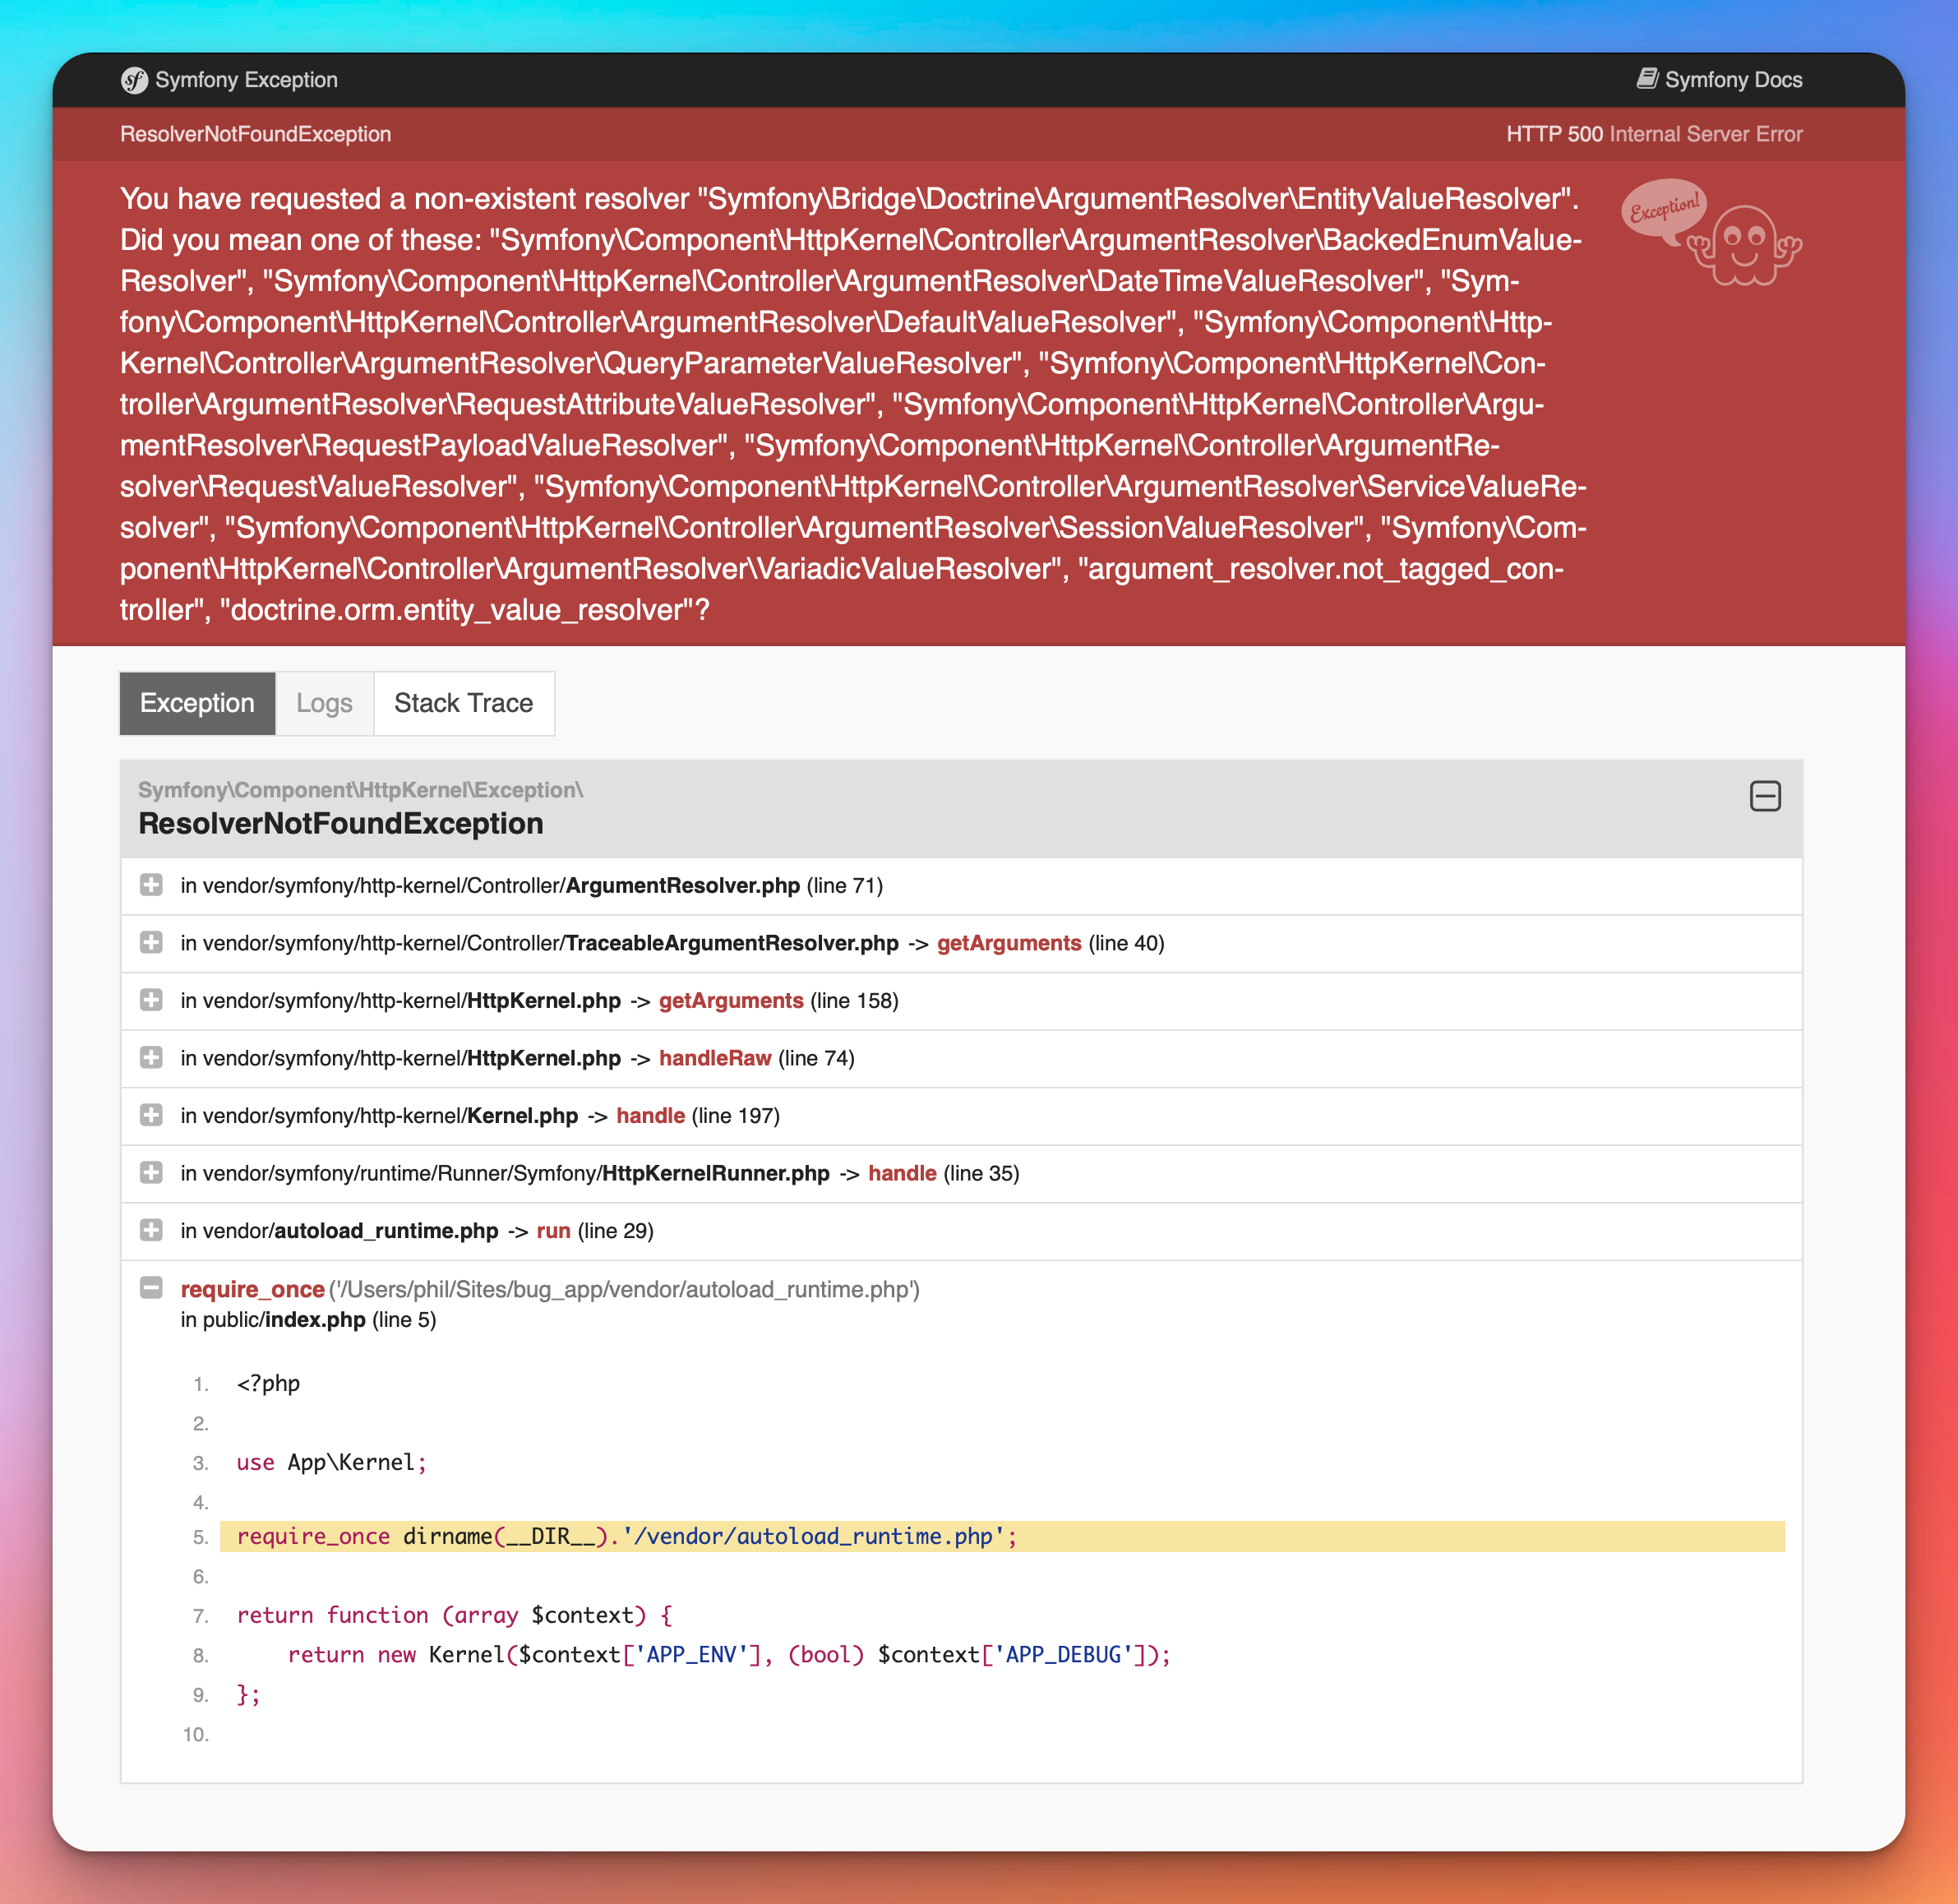Click the 'return function (array $context)' code line
This screenshot has height=1904, width=1958.
tap(454, 1616)
